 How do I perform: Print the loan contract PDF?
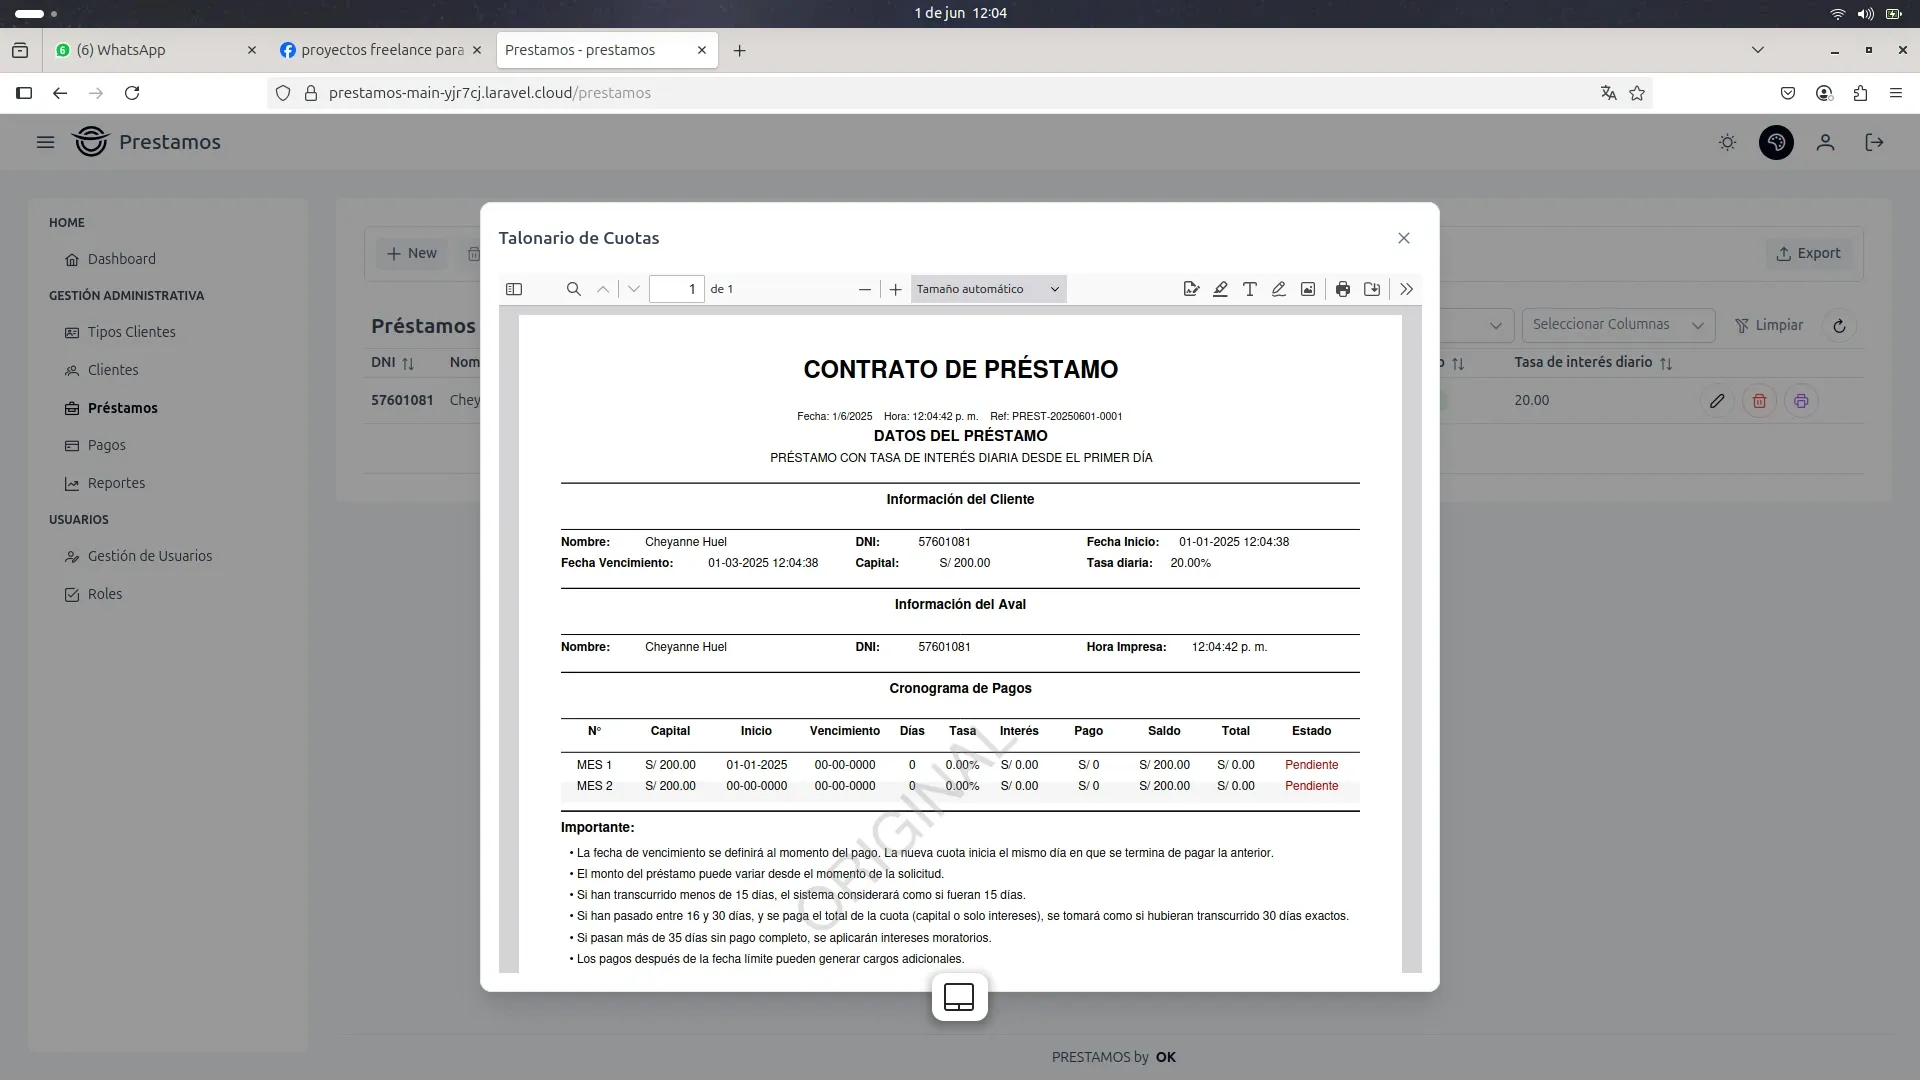(x=1342, y=289)
